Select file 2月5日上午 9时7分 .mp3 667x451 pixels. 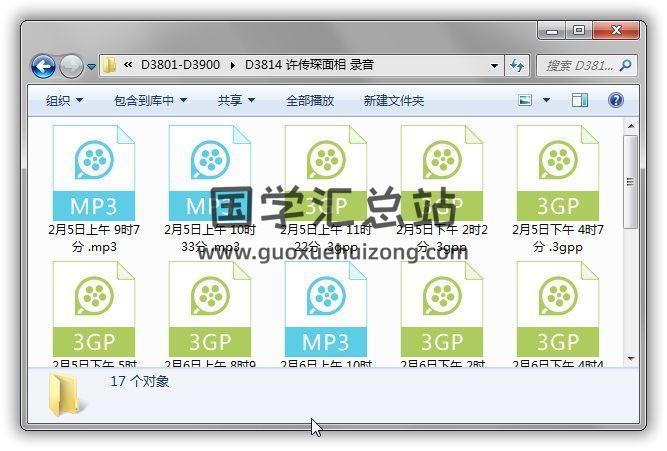pyautogui.click(x=94, y=189)
